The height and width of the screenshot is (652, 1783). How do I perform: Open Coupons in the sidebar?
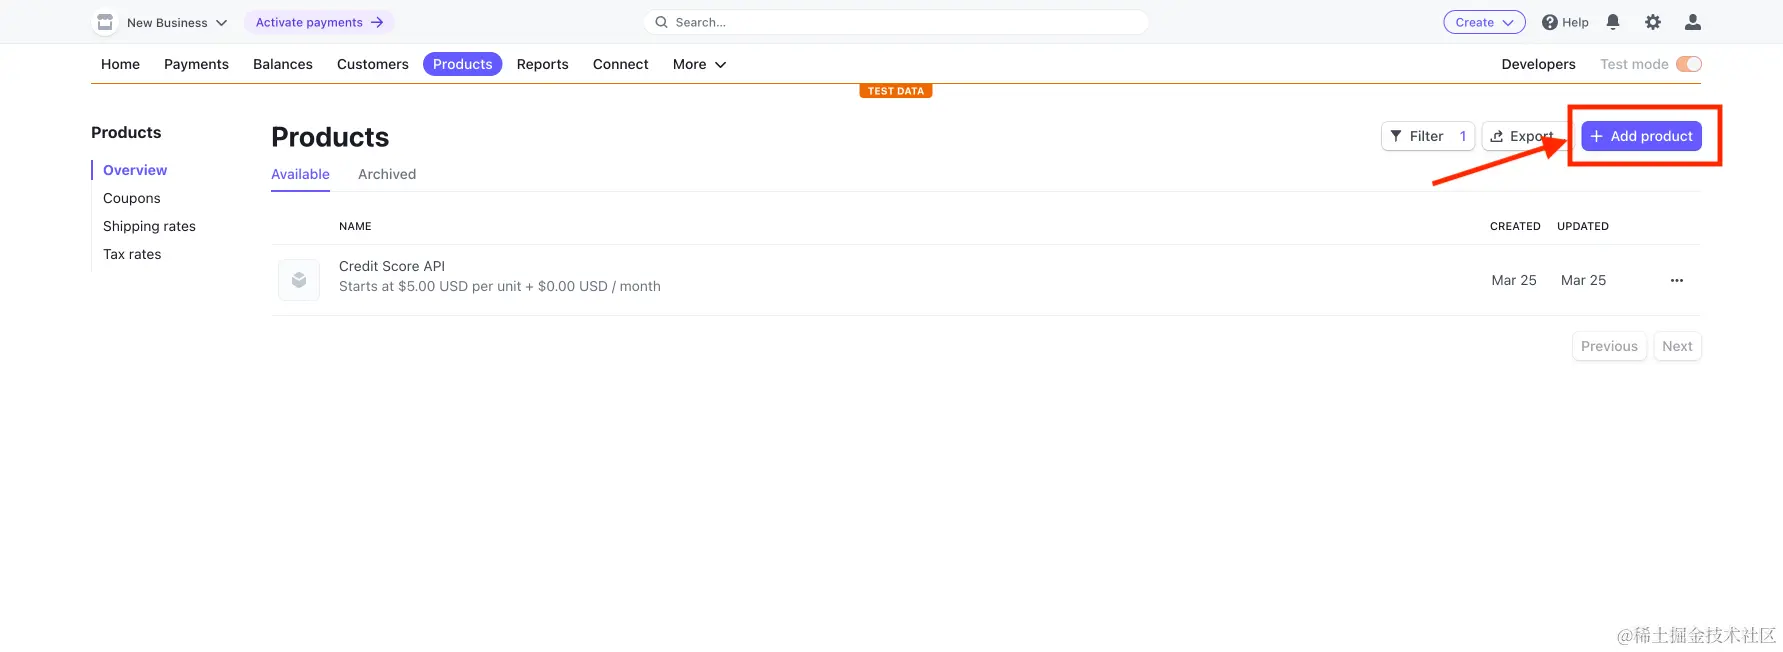pyautogui.click(x=132, y=198)
